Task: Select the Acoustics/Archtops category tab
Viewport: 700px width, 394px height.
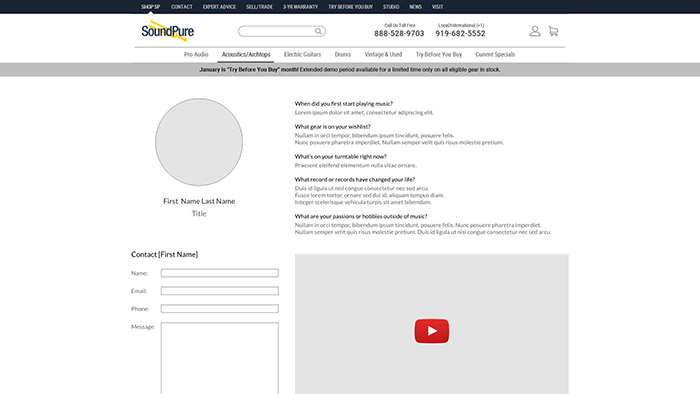Action: click(246, 54)
